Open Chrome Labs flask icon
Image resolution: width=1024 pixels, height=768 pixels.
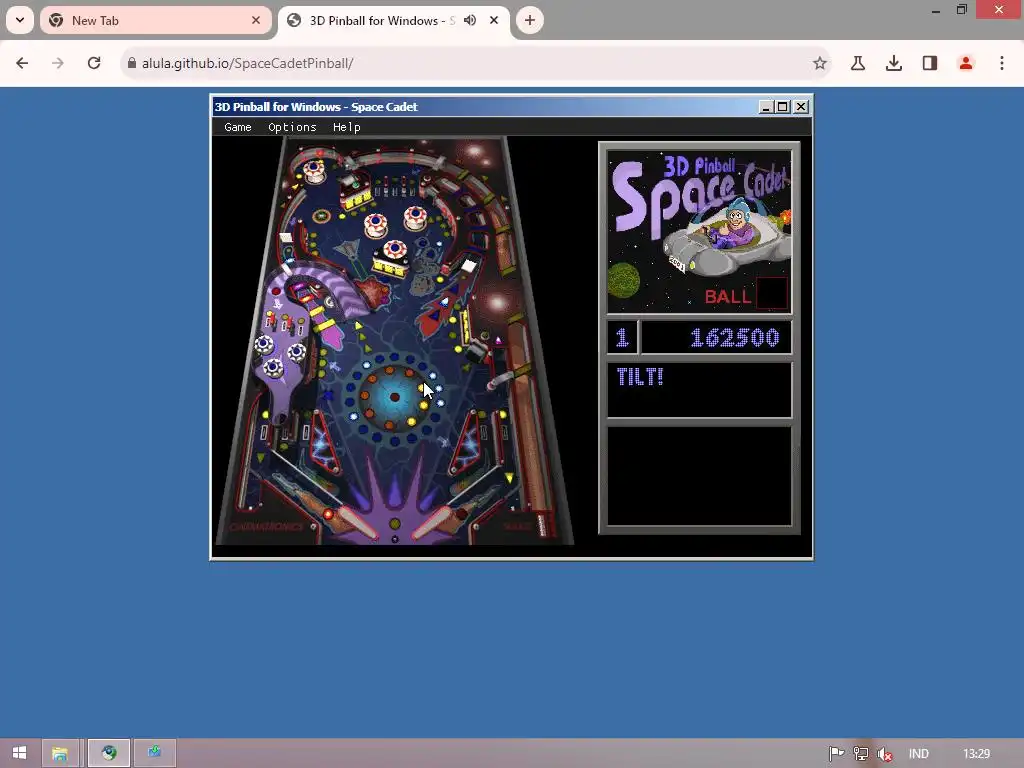click(858, 63)
